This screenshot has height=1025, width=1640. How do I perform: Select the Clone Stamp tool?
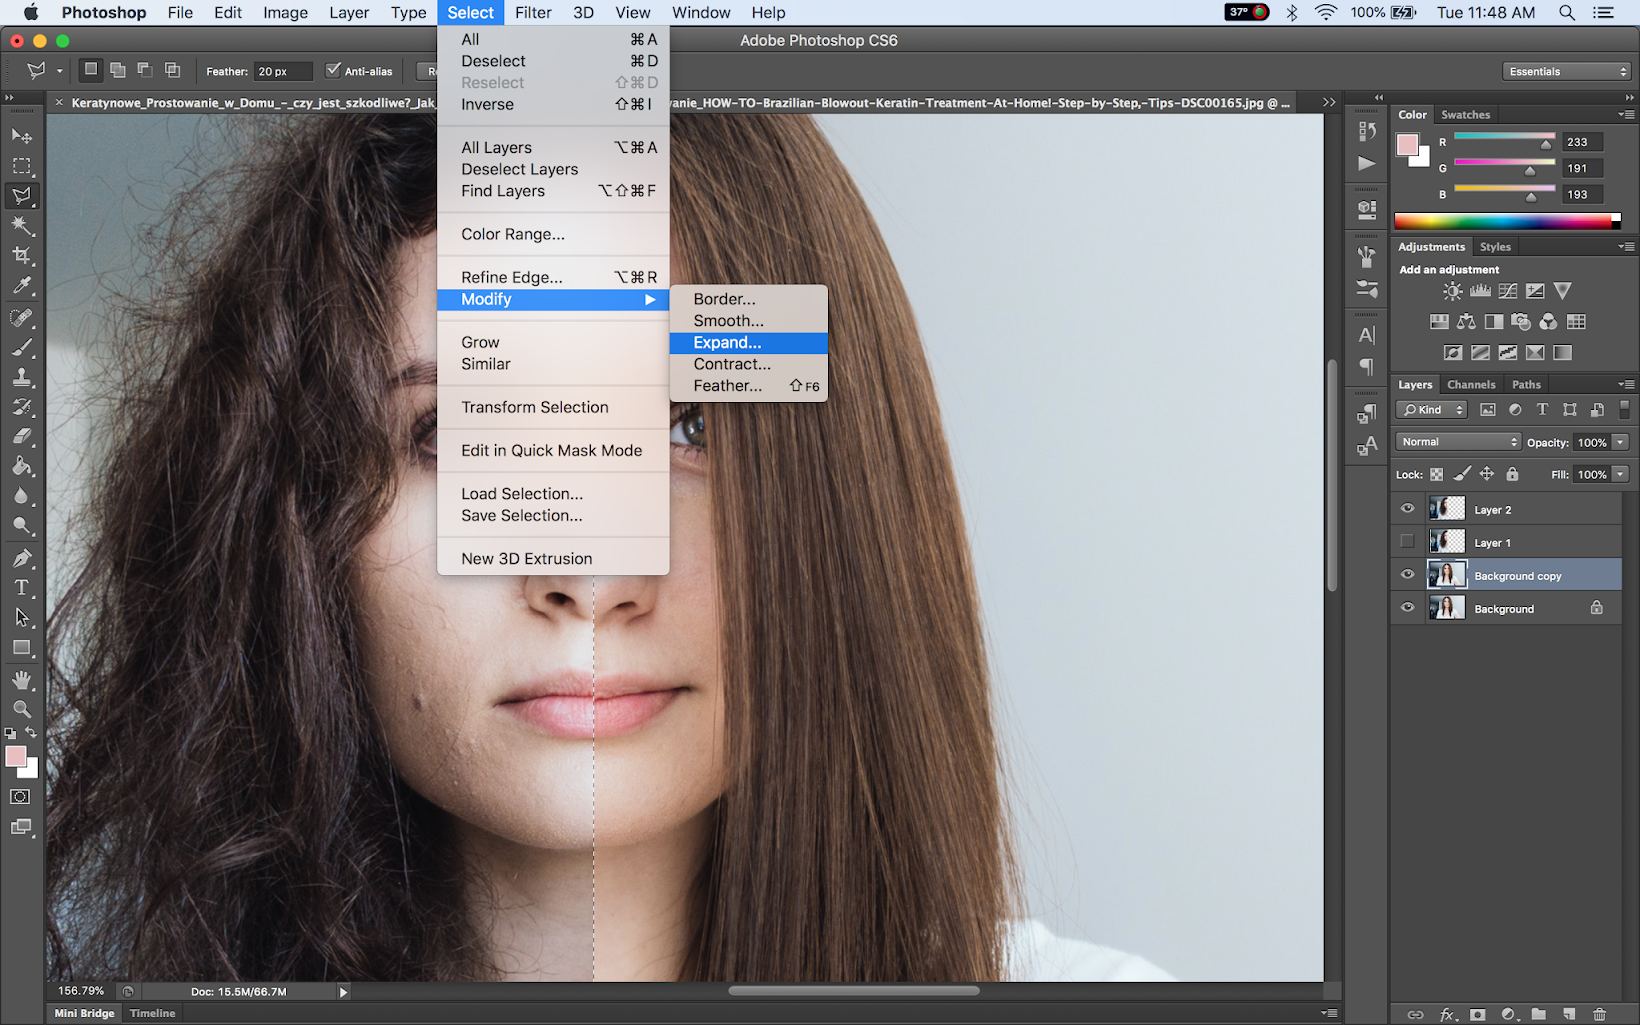tap(22, 378)
